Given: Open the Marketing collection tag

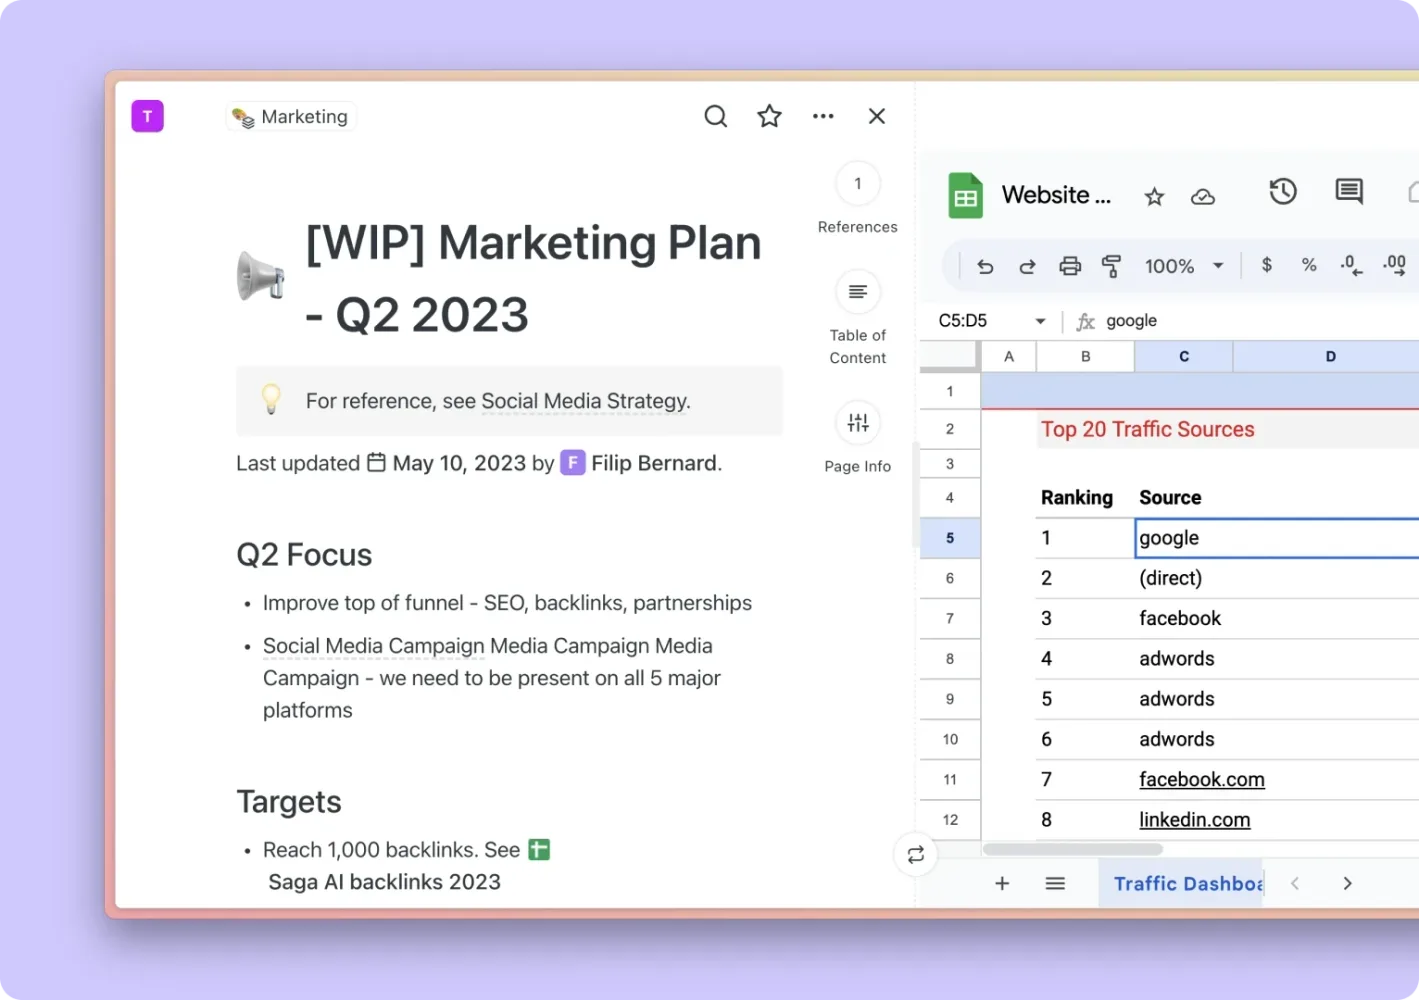Looking at the screenshot, I should [x=291, y=117].
